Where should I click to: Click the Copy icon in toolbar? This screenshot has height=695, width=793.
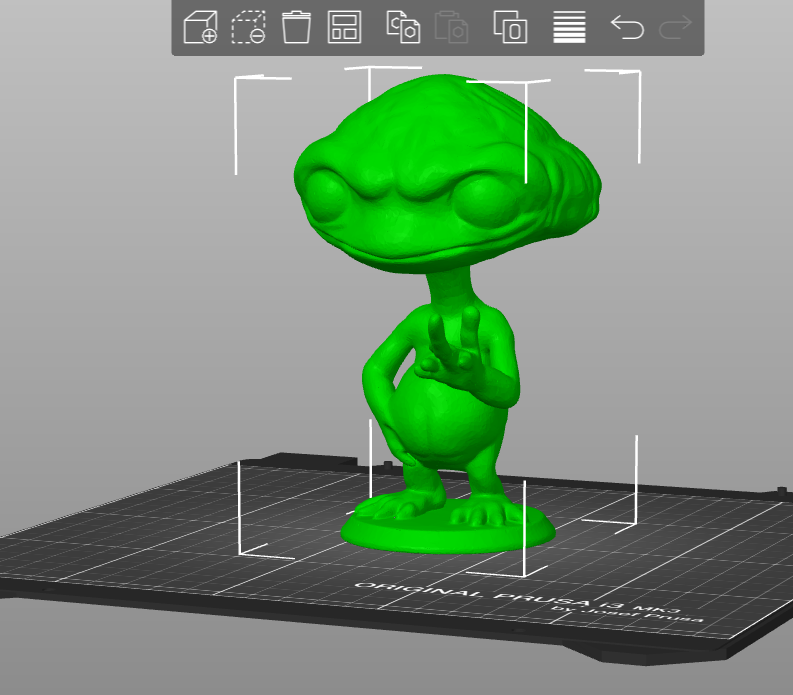(403, 27)
